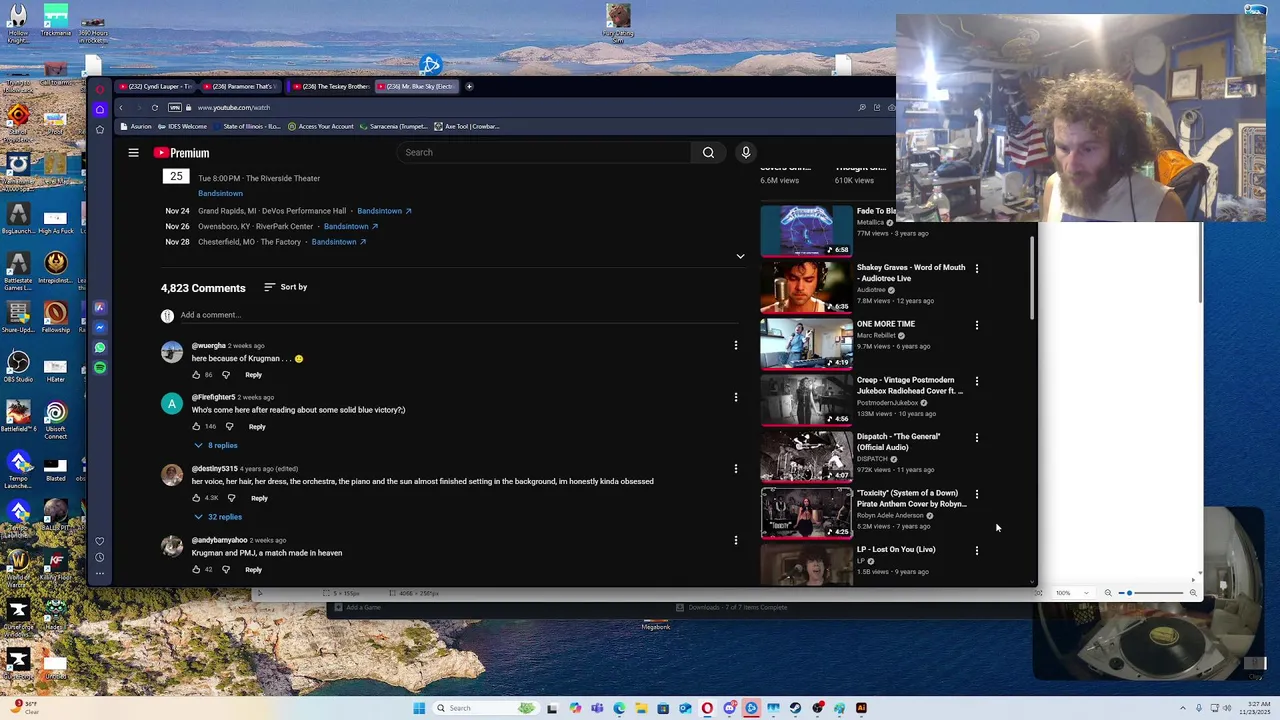This screenshot has width=1280, height=720.
Task: Reply to the @wuergha comment
Action: (x=253, y=375)
